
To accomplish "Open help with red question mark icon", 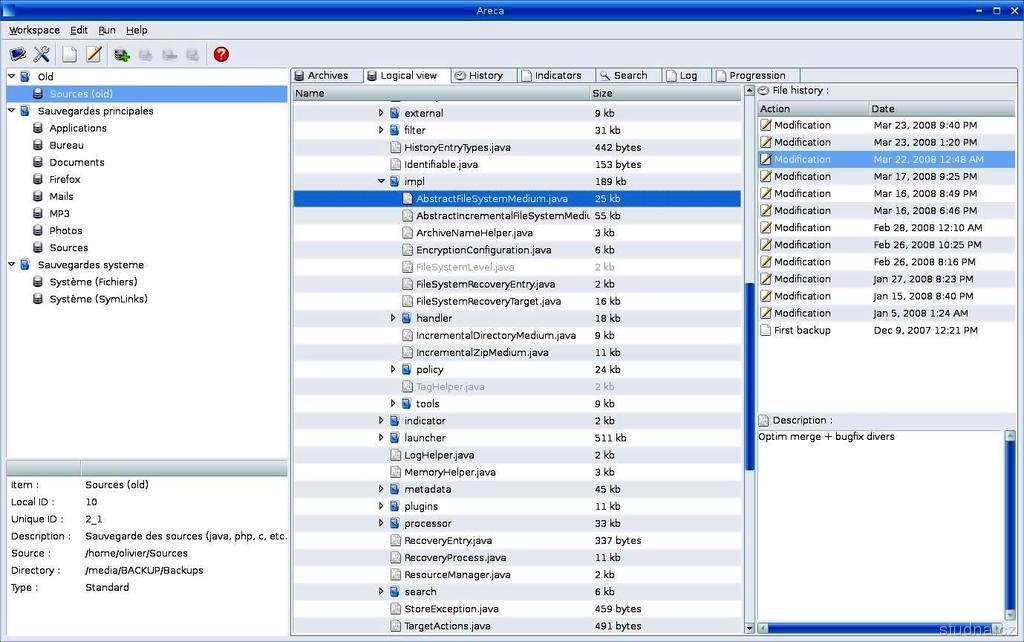I will (221, 54).
